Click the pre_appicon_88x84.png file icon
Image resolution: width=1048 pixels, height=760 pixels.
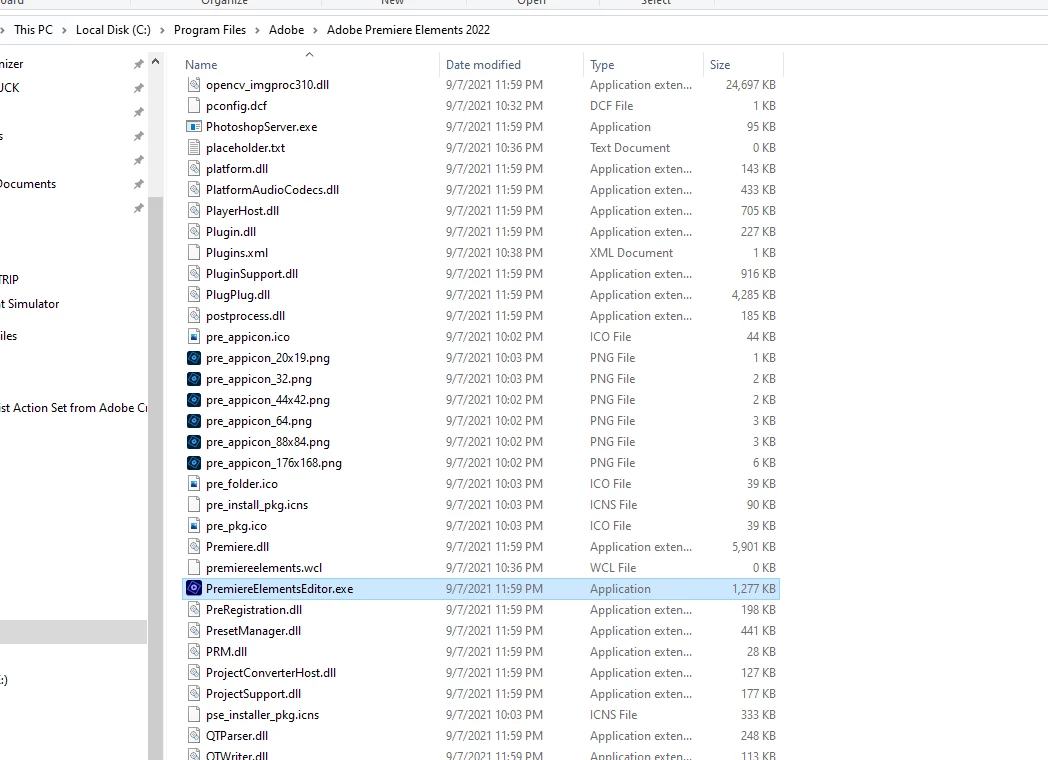[x=194, y=441]
